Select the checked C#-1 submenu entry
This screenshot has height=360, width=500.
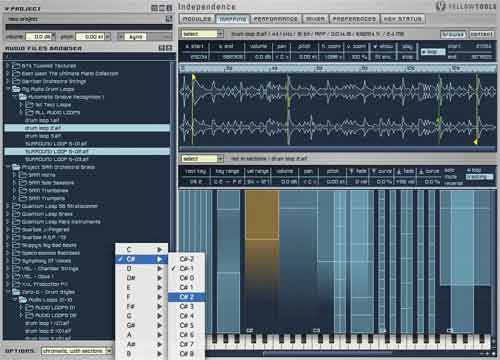(186, 268)
